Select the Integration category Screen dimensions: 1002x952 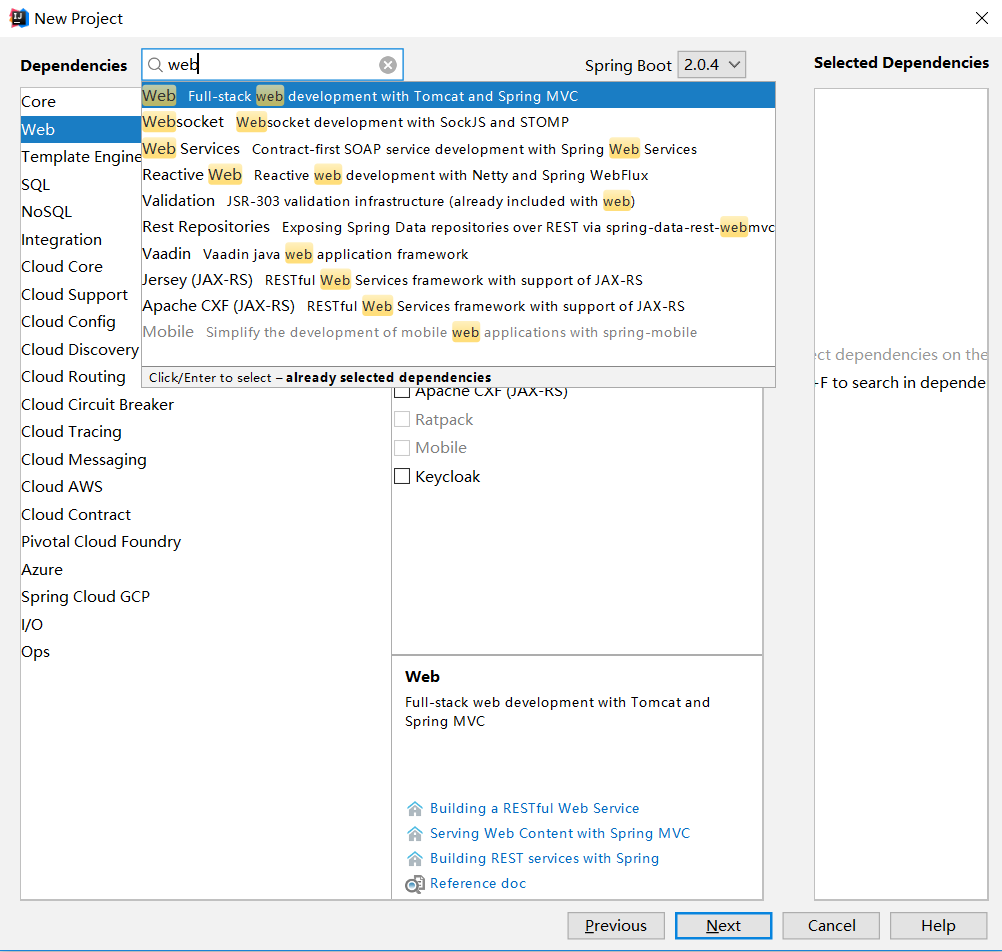point(81,240)
